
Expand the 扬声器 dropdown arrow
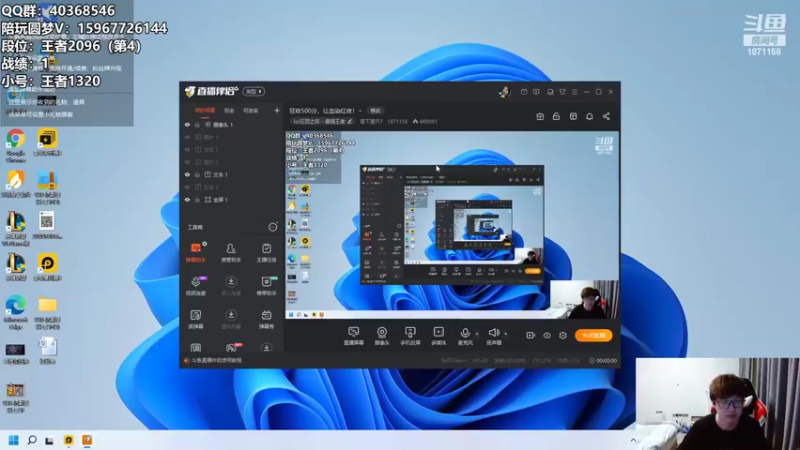(506, 334)
